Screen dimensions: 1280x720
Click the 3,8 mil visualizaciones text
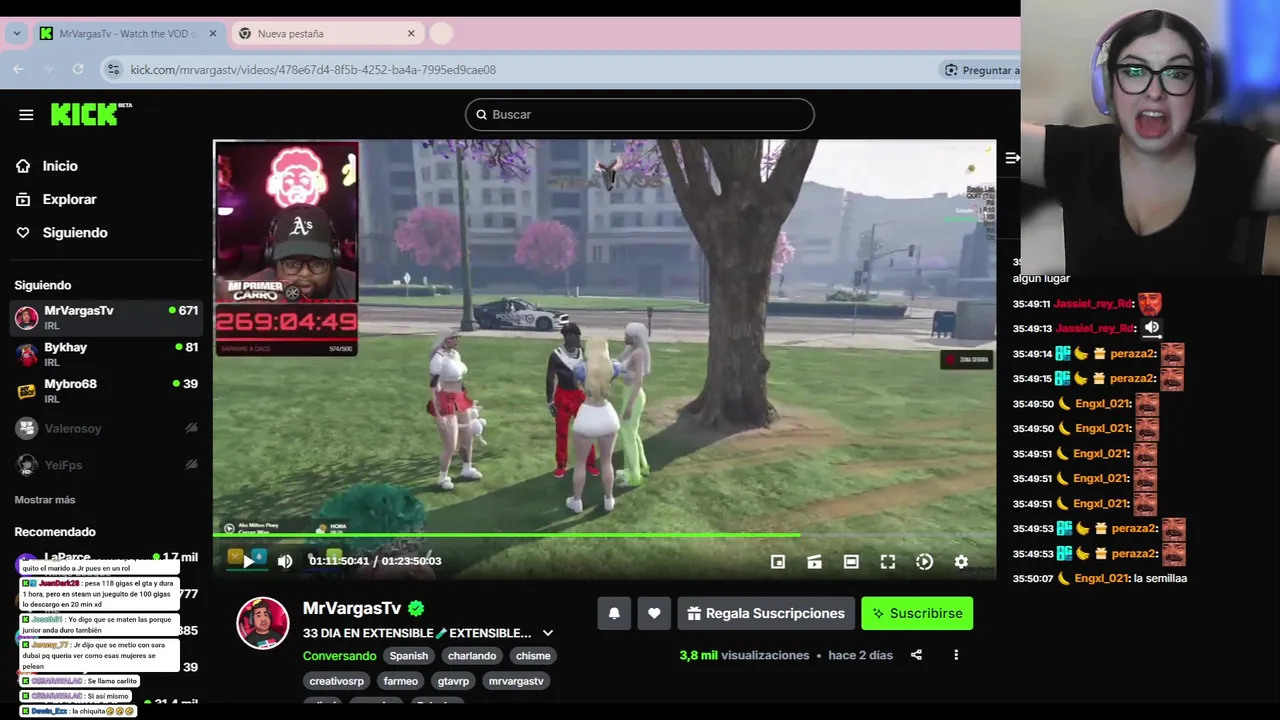[x=744, y=655]
